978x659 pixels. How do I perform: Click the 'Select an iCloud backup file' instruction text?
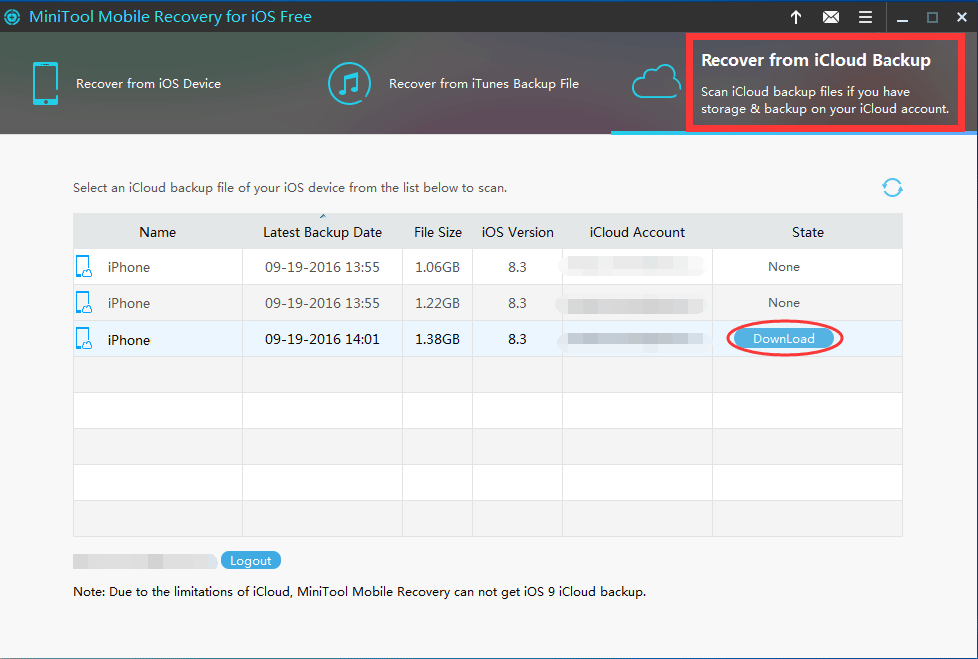pos(290,188)
